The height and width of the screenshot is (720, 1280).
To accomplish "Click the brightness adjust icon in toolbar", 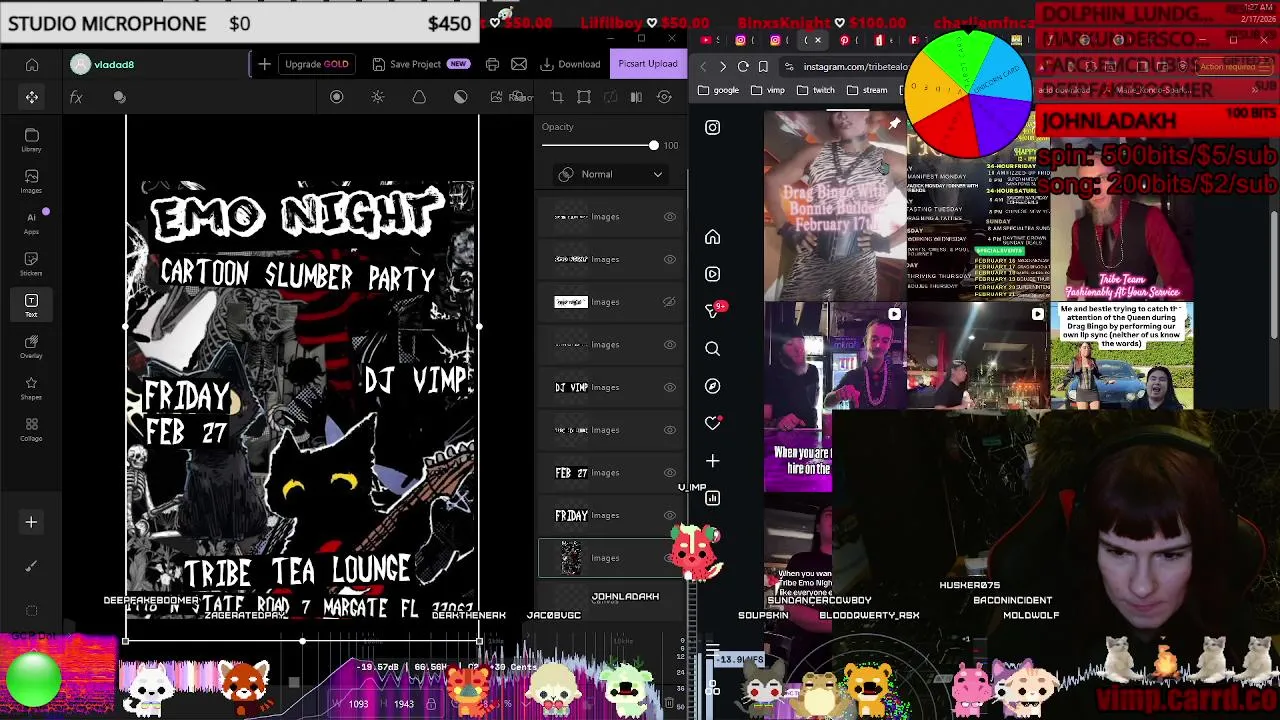I will [378, 97].
